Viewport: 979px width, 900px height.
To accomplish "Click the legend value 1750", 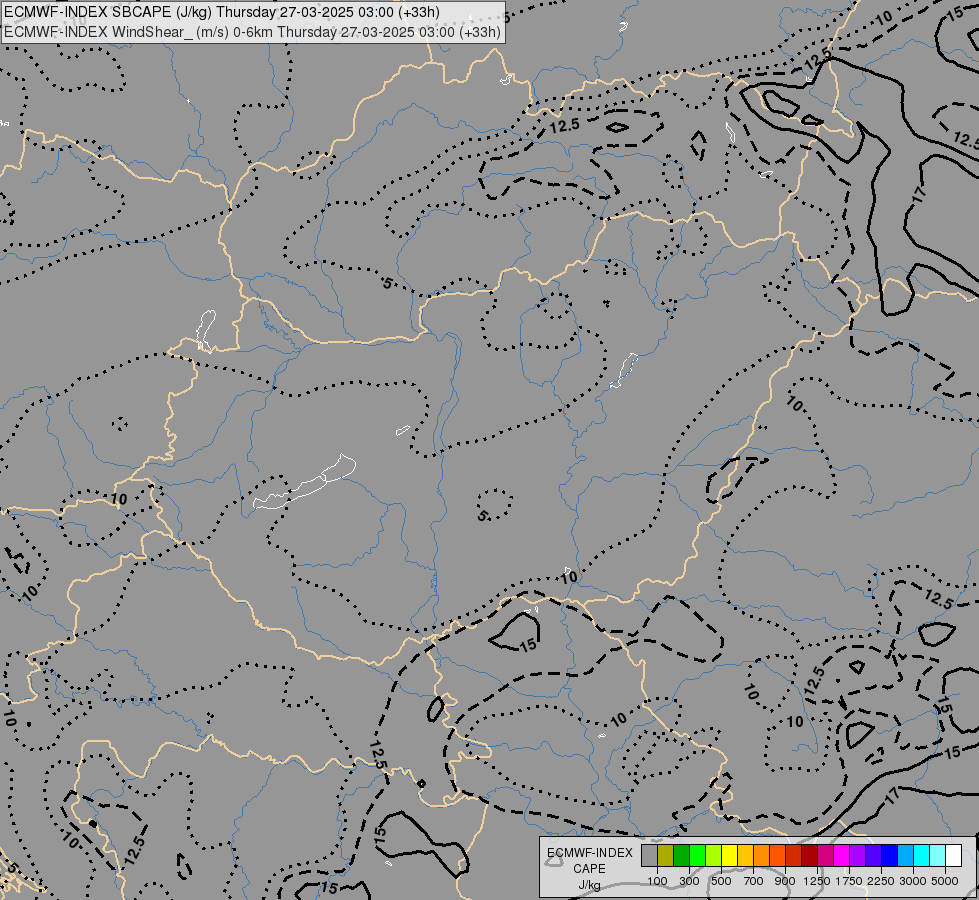I will coord(849,881).
